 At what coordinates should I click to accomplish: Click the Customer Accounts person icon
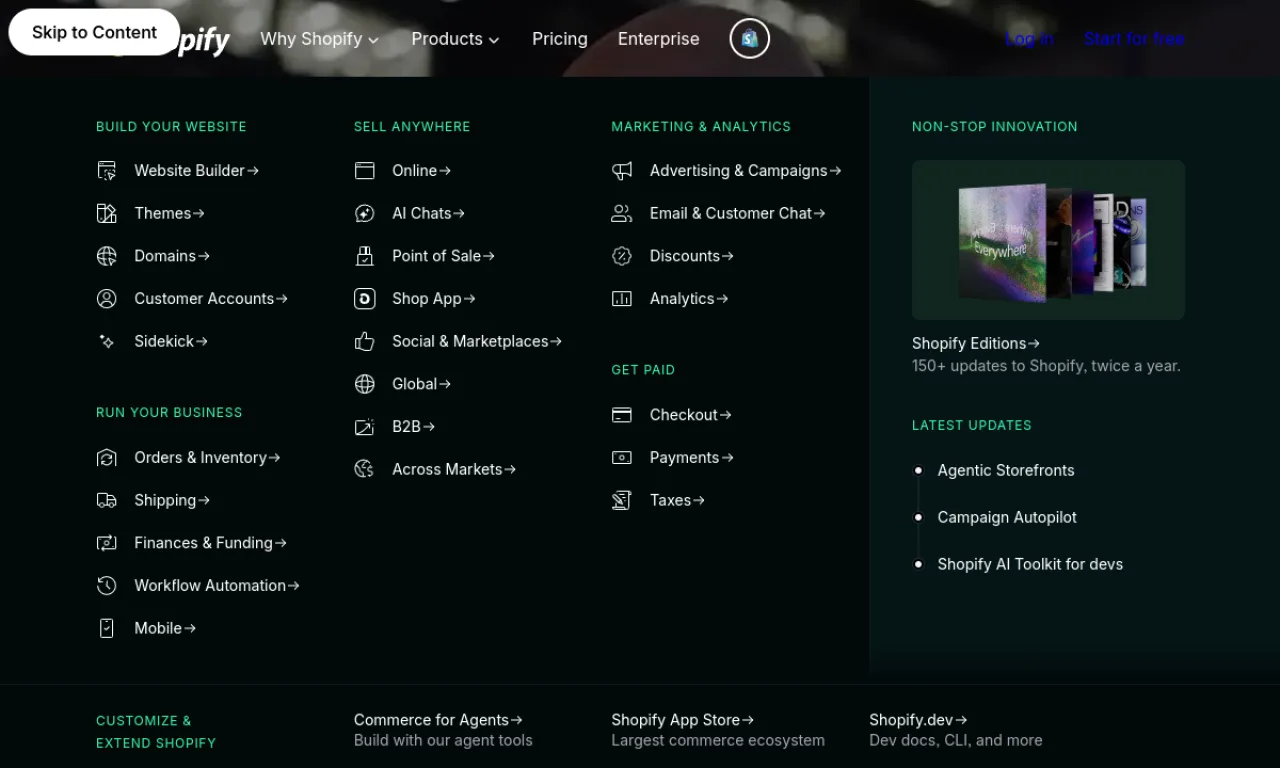click(x=106, y=299)
